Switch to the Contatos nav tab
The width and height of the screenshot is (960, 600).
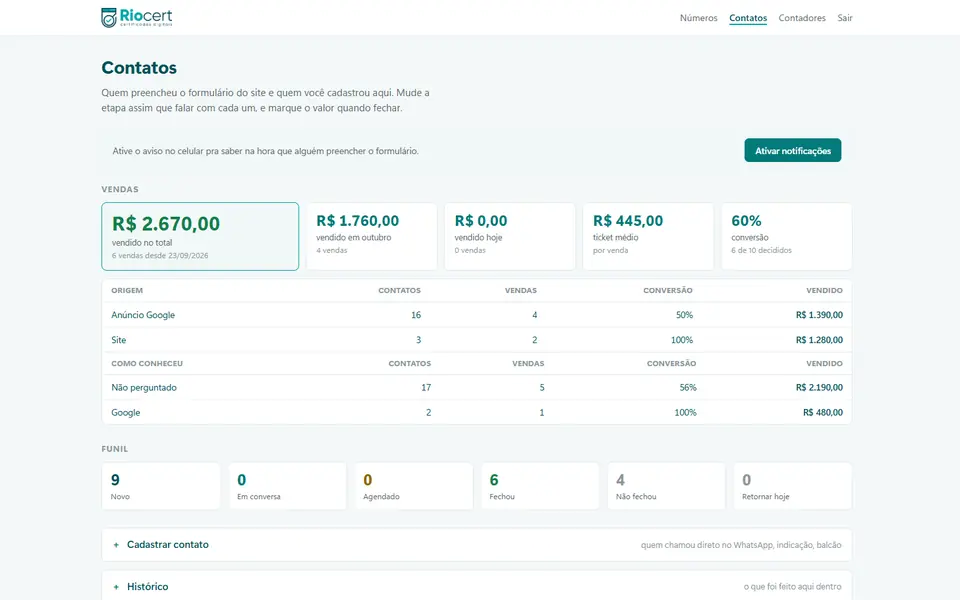[748, 18]
